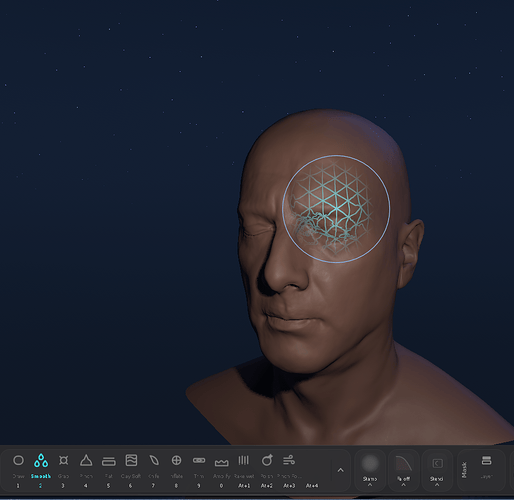Select the Grab brush tool
This screenshot has height=500, width=514.
(x=63, y=461)
